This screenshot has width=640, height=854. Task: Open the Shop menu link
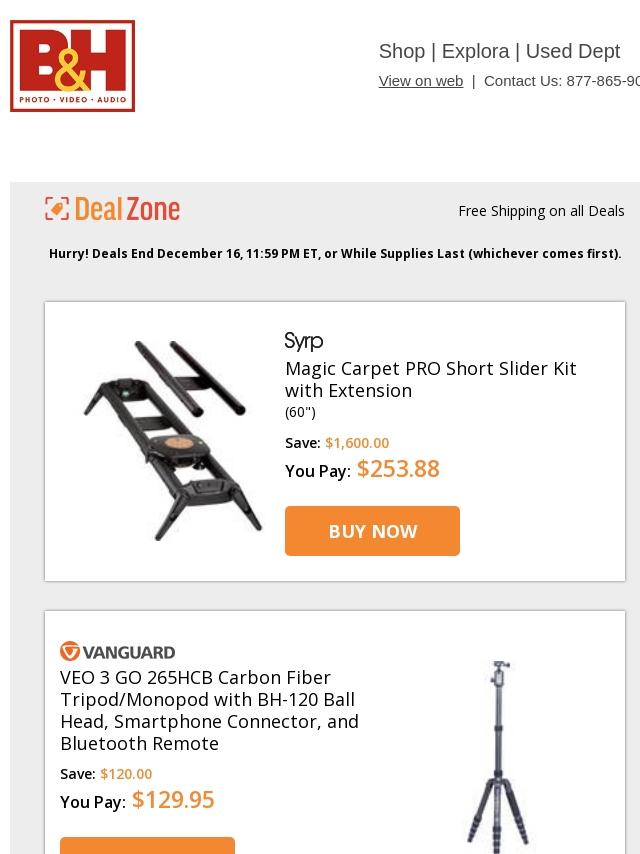click(x=402, y=51)
